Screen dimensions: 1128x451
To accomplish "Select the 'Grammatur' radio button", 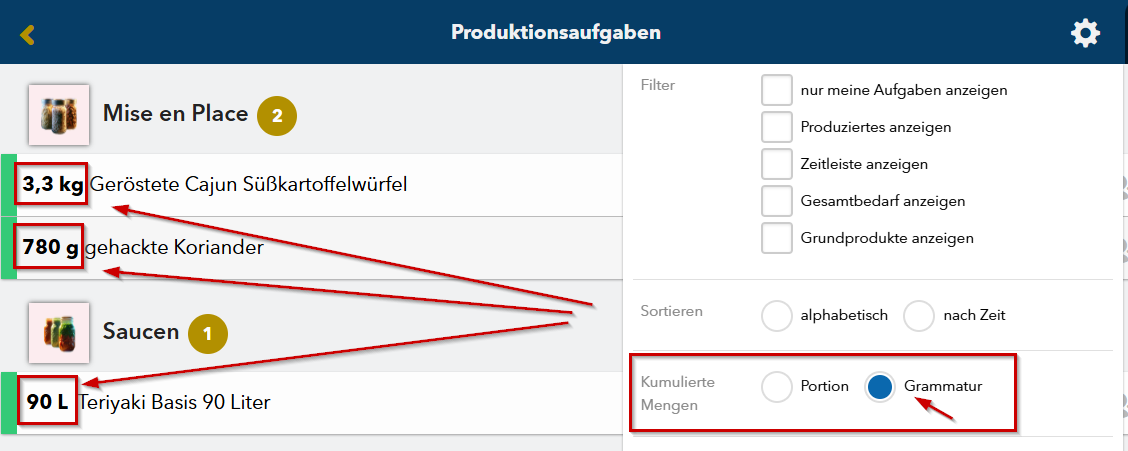I will (880, 386).
